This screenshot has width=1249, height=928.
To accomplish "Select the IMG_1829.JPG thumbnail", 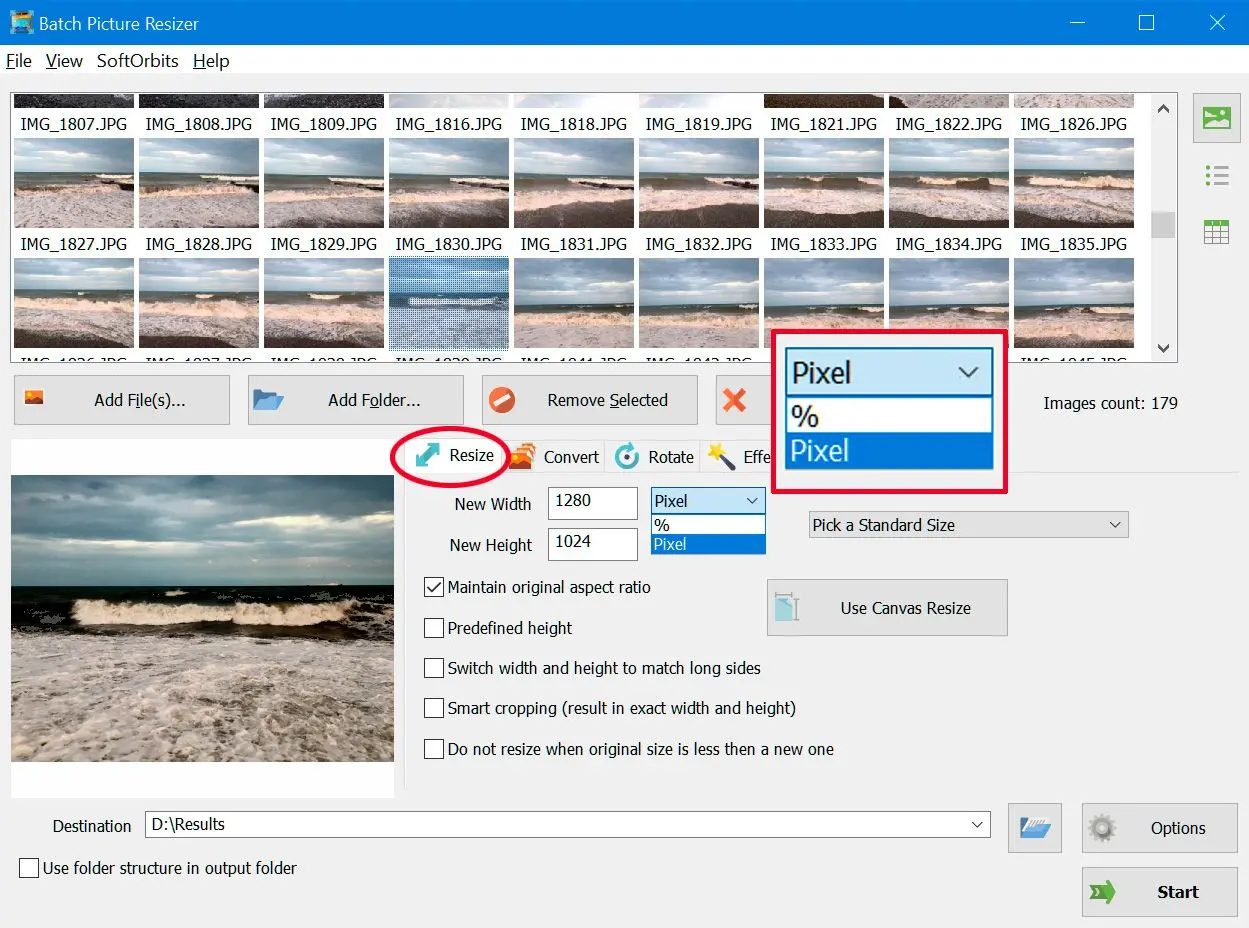I will coord(324,183).
